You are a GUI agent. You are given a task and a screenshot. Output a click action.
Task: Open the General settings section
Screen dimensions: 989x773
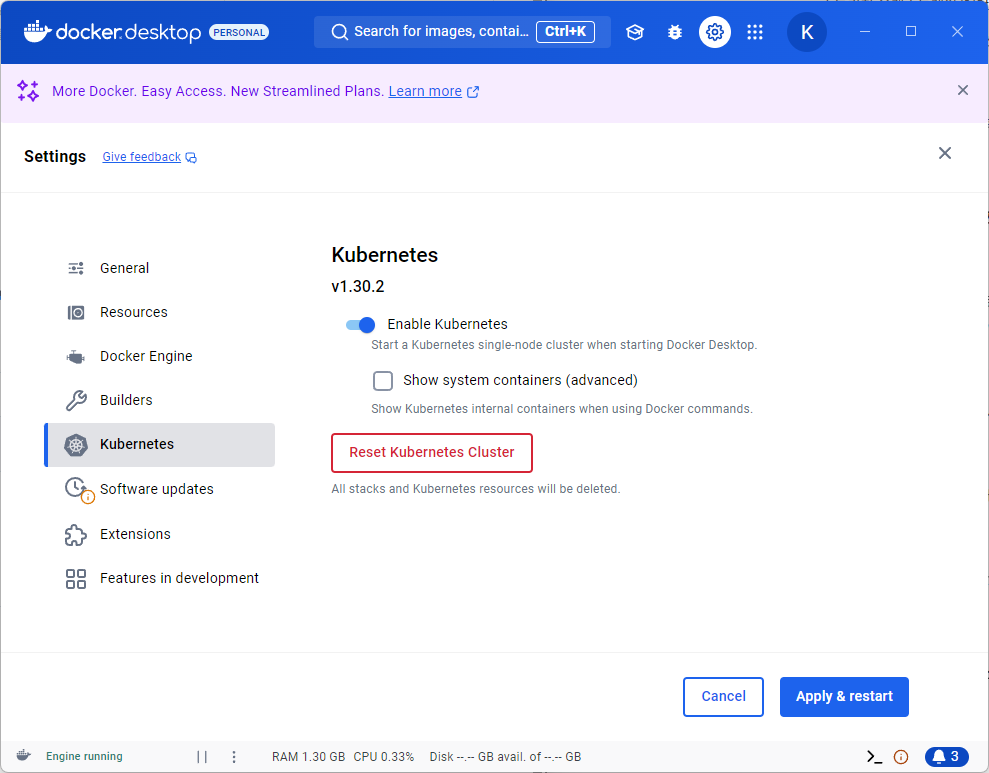[x=160, y=268]
